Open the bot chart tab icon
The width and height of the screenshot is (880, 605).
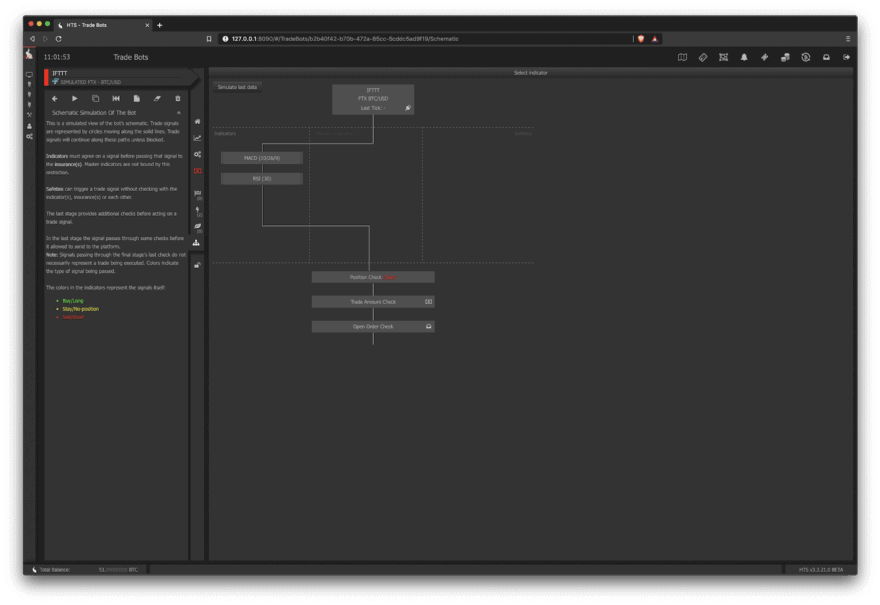coord(198,138)
